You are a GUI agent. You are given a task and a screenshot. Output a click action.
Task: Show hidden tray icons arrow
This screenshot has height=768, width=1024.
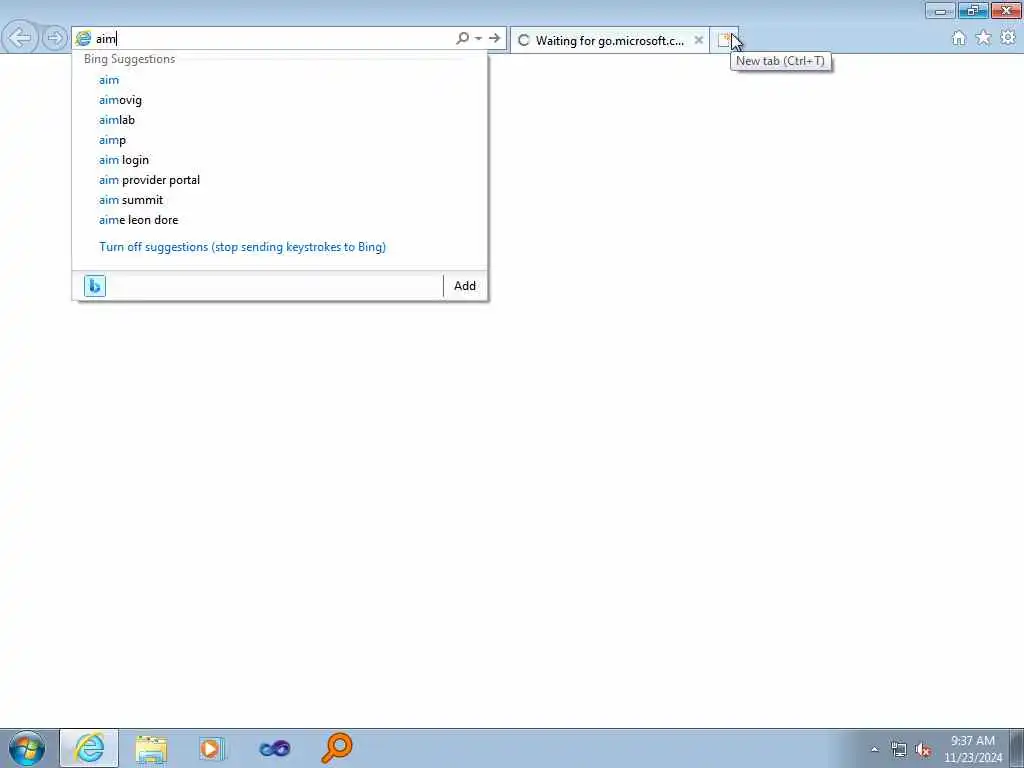[x=874, y=749]
